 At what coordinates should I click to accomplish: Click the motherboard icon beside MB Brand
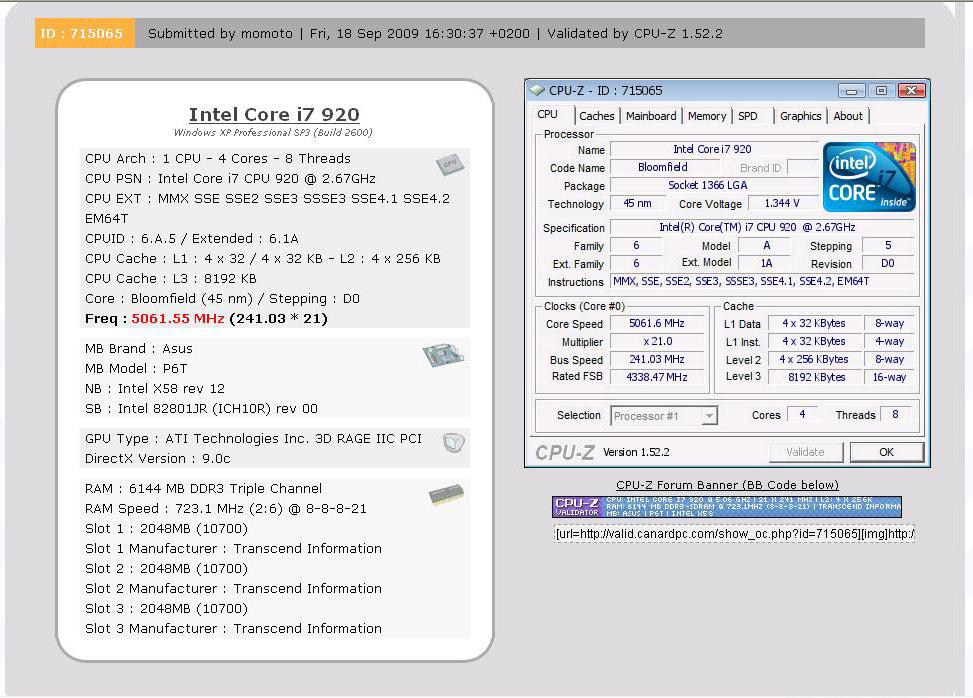(x=443, y=356)
